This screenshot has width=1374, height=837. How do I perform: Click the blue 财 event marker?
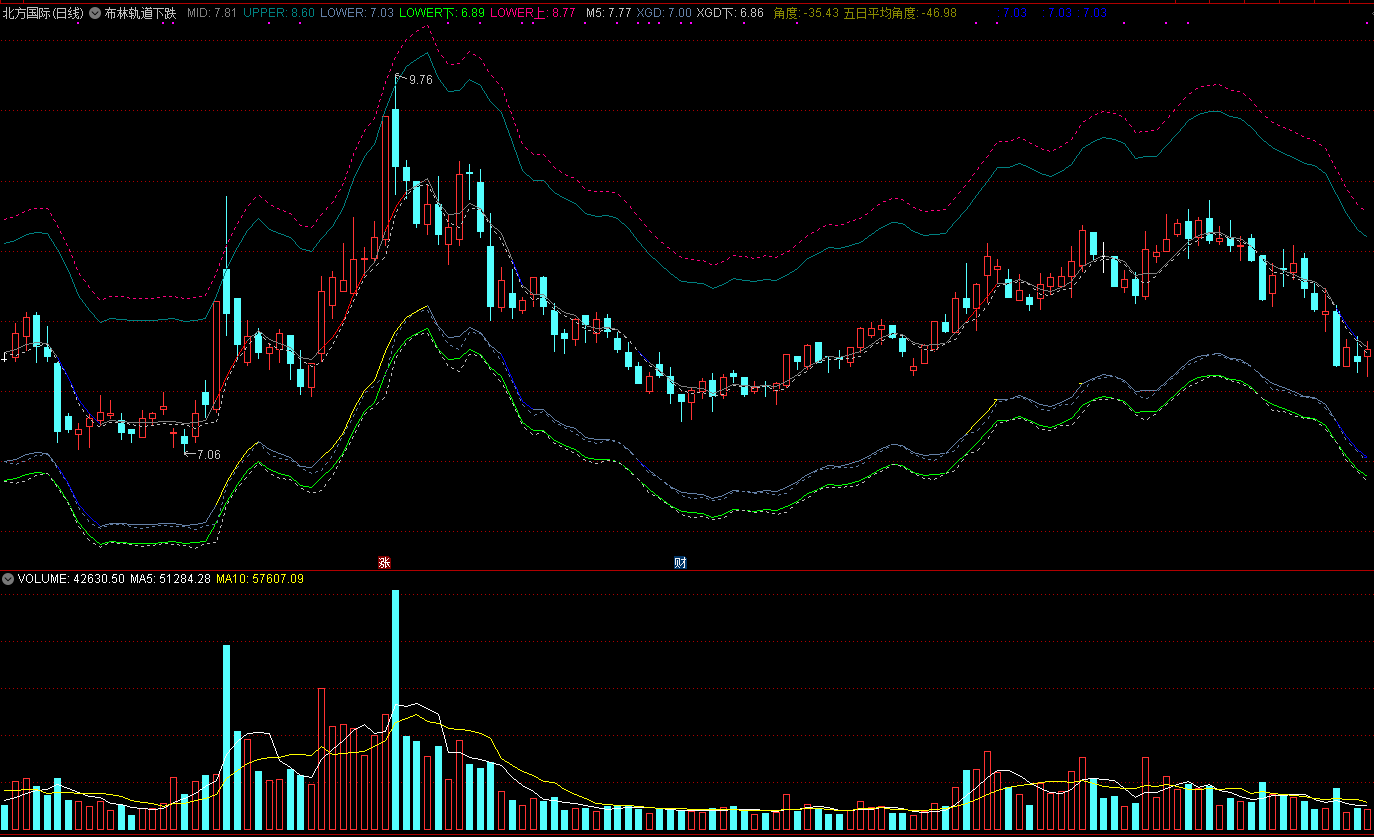coord(680,563)
